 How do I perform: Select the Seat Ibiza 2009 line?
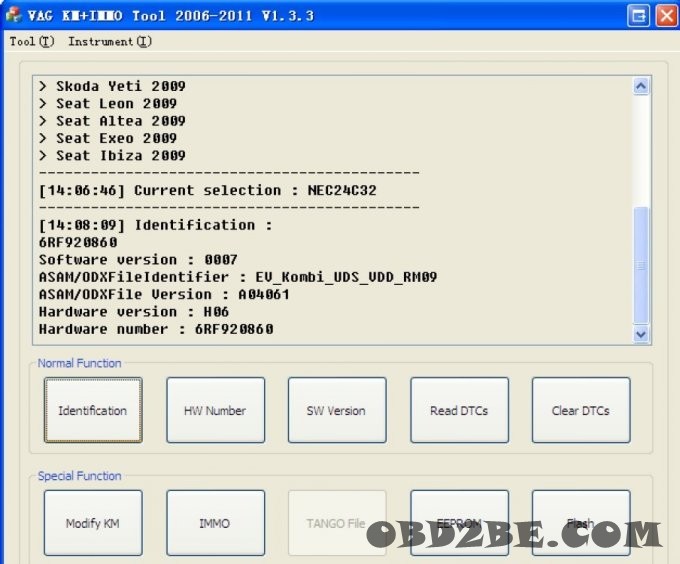(112, 156)
